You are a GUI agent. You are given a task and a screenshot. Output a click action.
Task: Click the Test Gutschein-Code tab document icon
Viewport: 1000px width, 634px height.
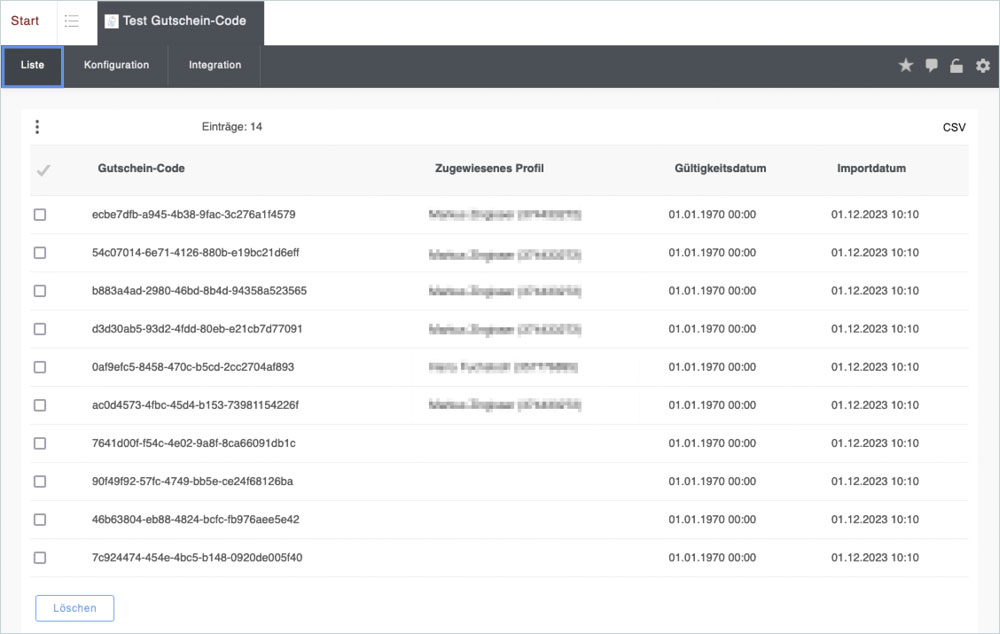click(111, 21)
